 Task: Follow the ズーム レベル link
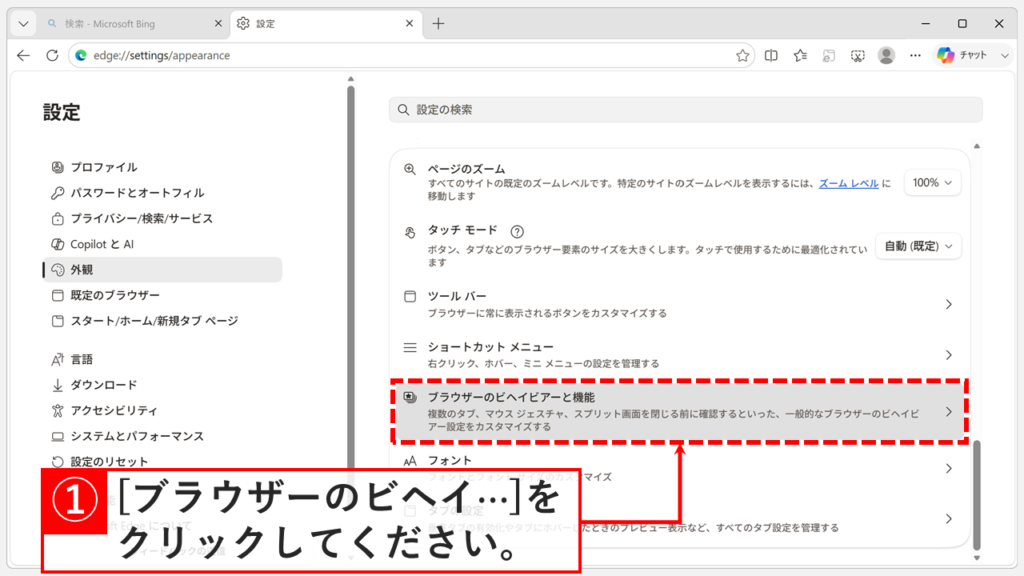pos(848,184)
